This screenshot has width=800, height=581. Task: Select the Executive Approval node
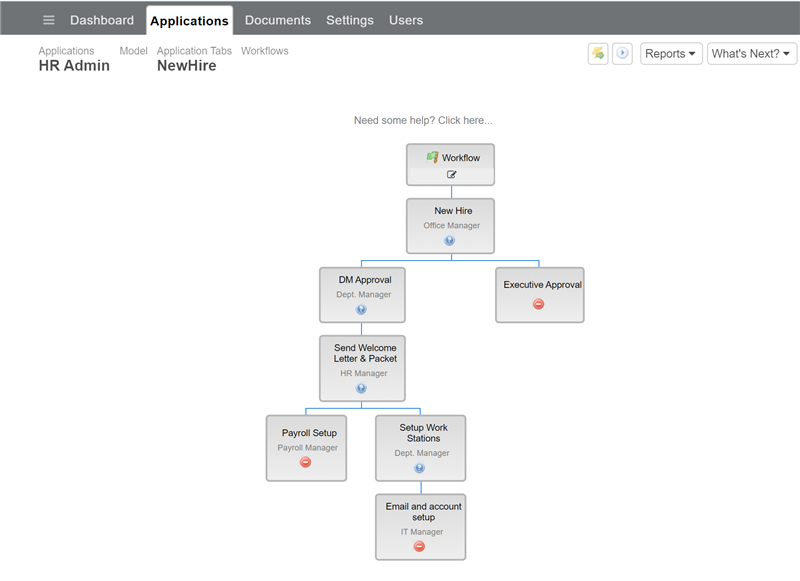[540, 295]
